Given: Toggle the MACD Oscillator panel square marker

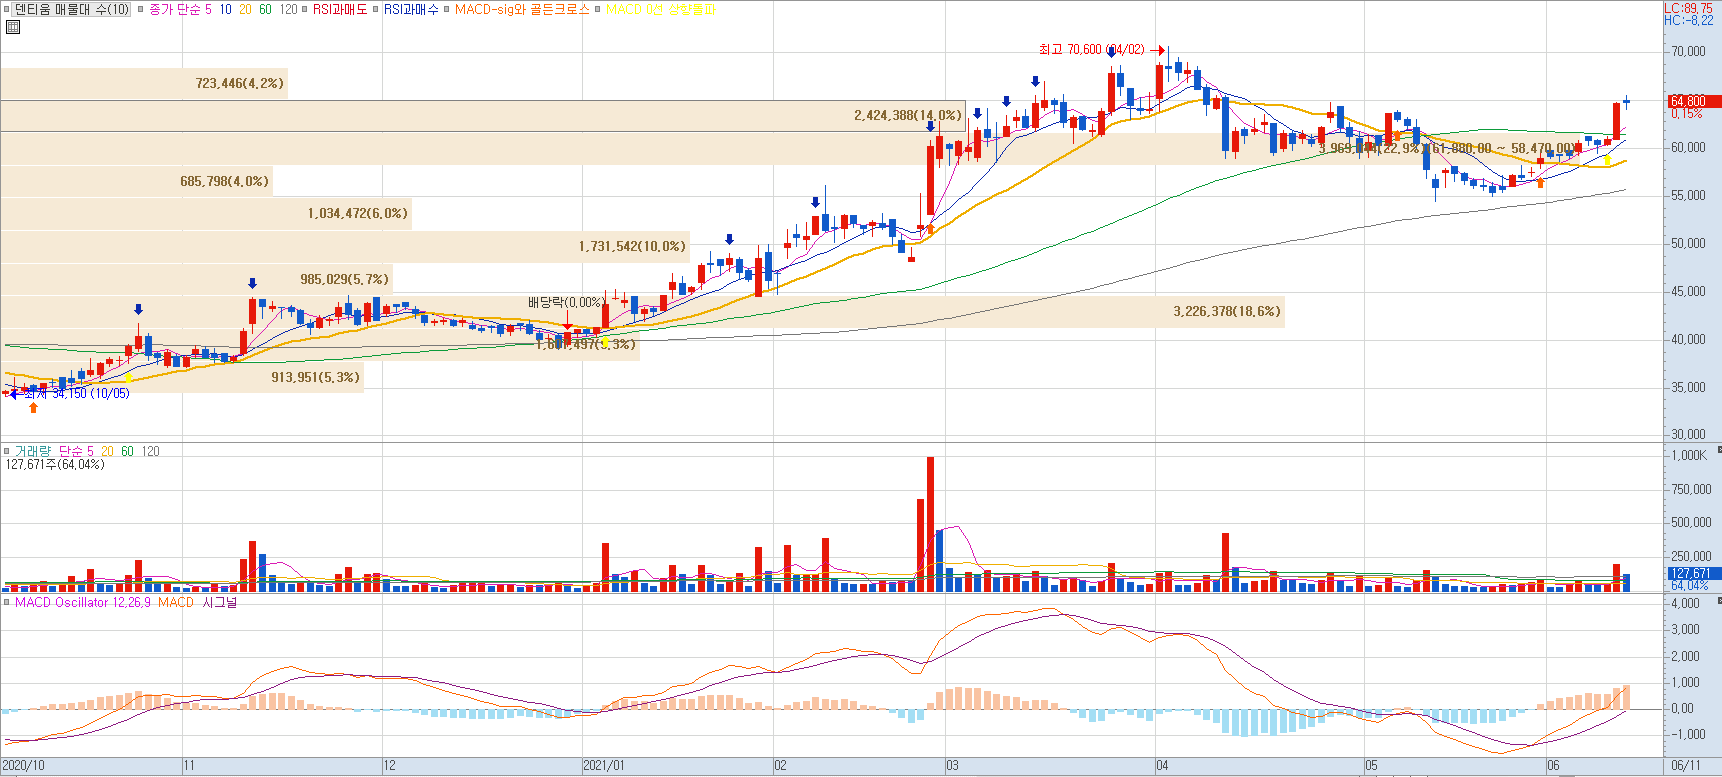Looking at the screenshot, I should [x=7, y=602].
